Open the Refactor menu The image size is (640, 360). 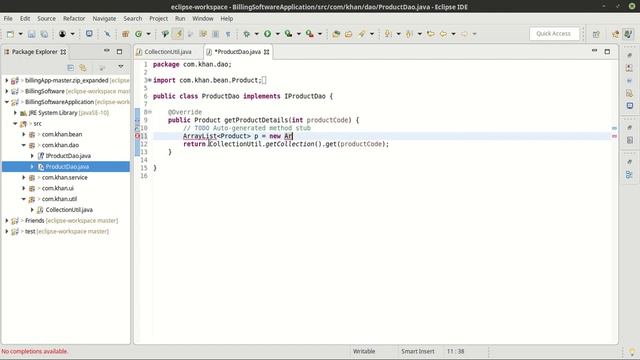tap(74, 19)
